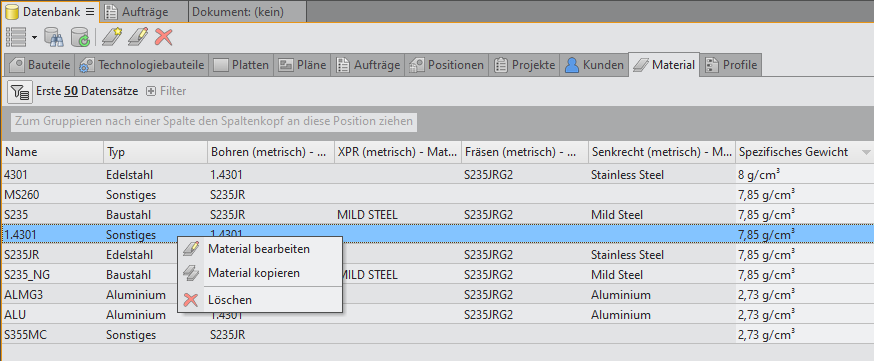This screenshot has height=361, width=874.
Task: Select the Material tab
Action: click(x=664, y=65)
